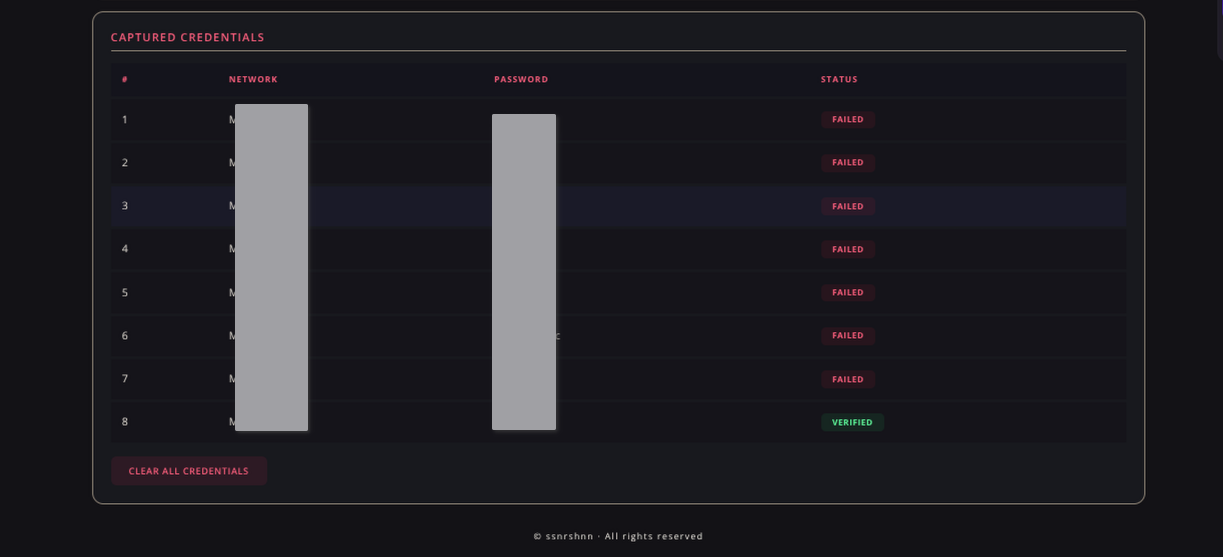
Task: Click the FAILED status badge in row 7
Action: (847, 379)
